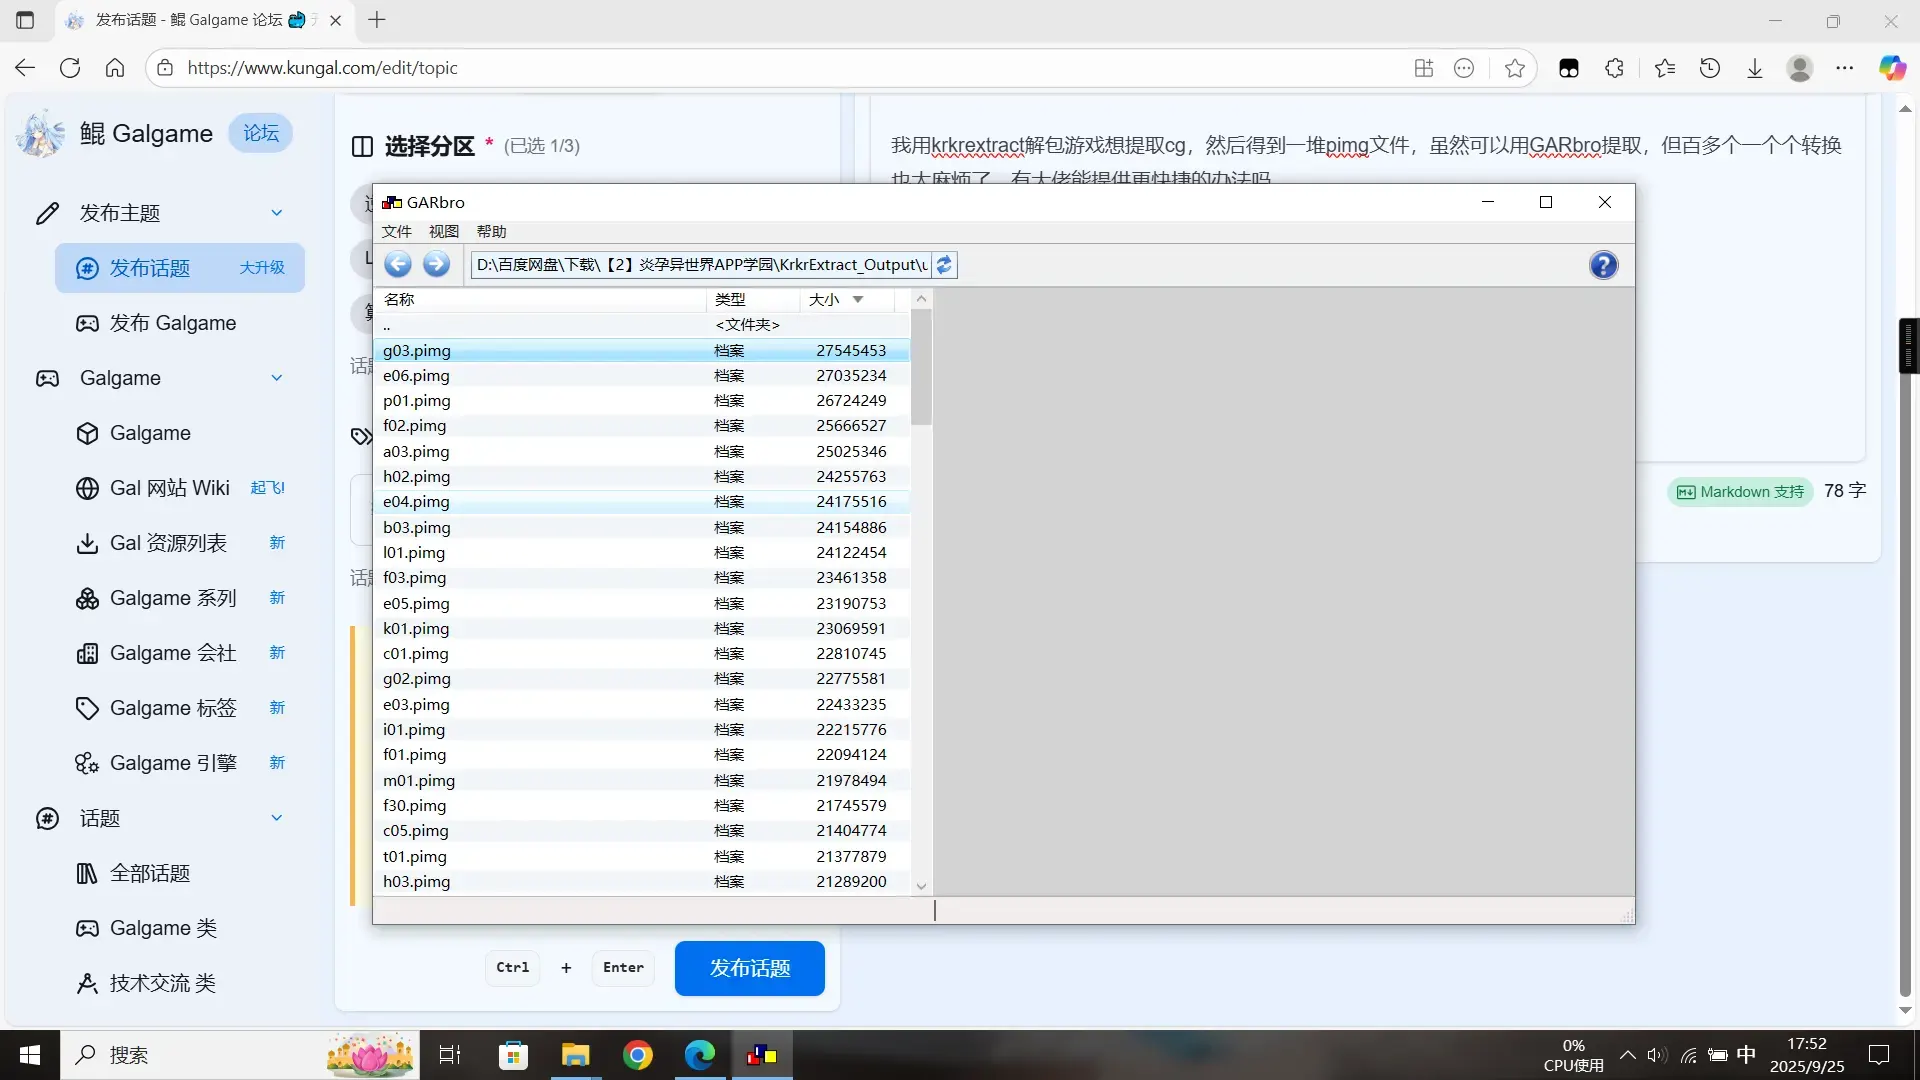Image resolution: width=1920 pixels, height=1080 pixels.
Task: Click the Copilot icon in Edge toolbar
Action: (x=1892, y=68)
